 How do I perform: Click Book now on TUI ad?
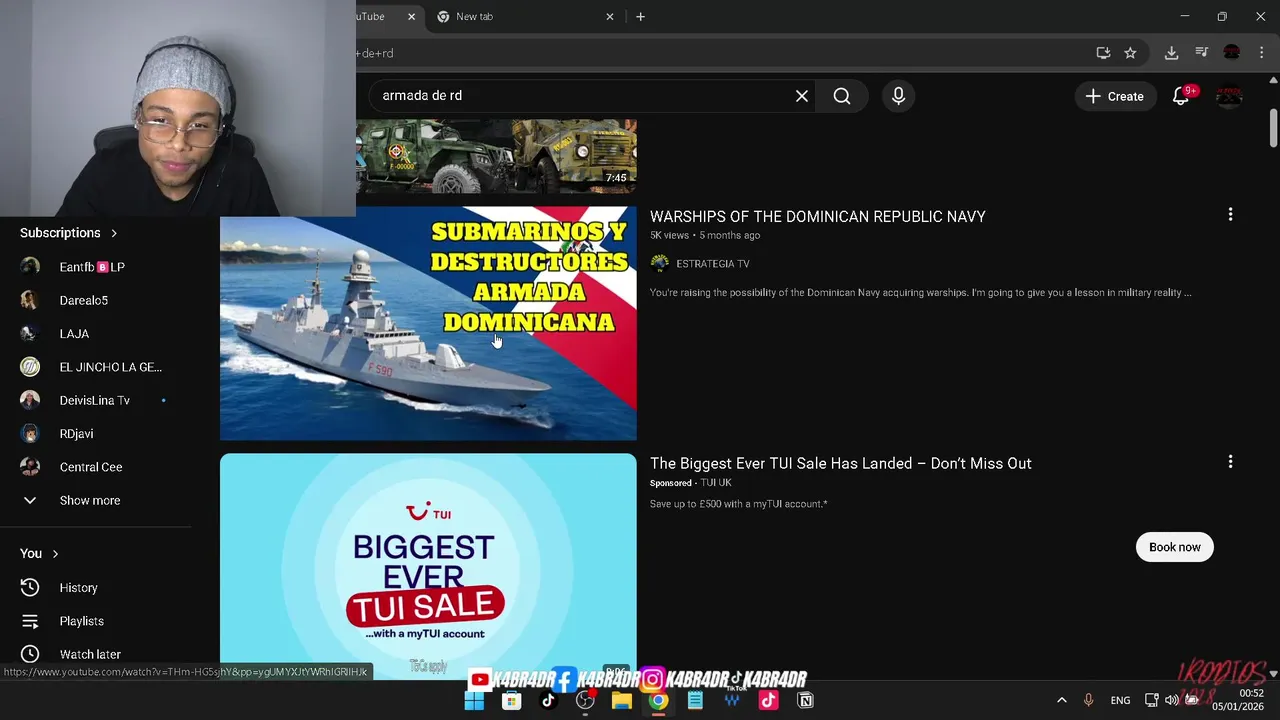tap(1174, 547)
